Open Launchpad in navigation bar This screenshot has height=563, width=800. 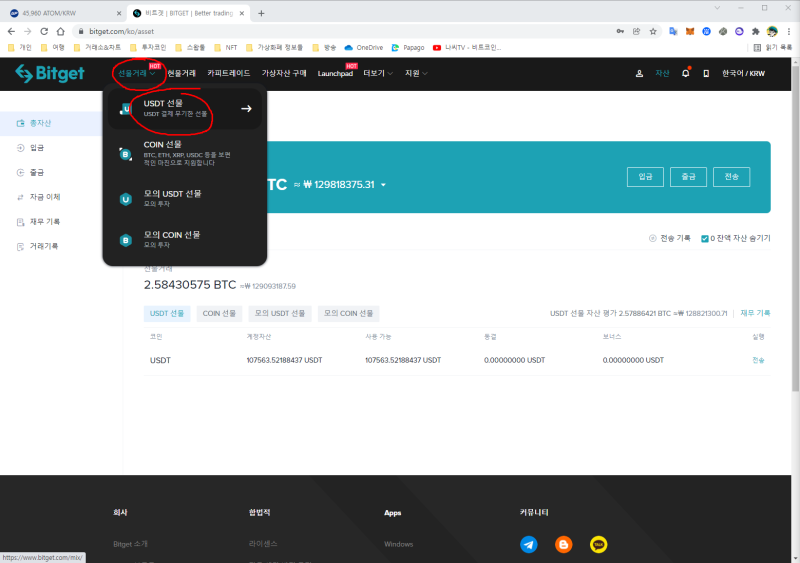(x=335, y=74)
